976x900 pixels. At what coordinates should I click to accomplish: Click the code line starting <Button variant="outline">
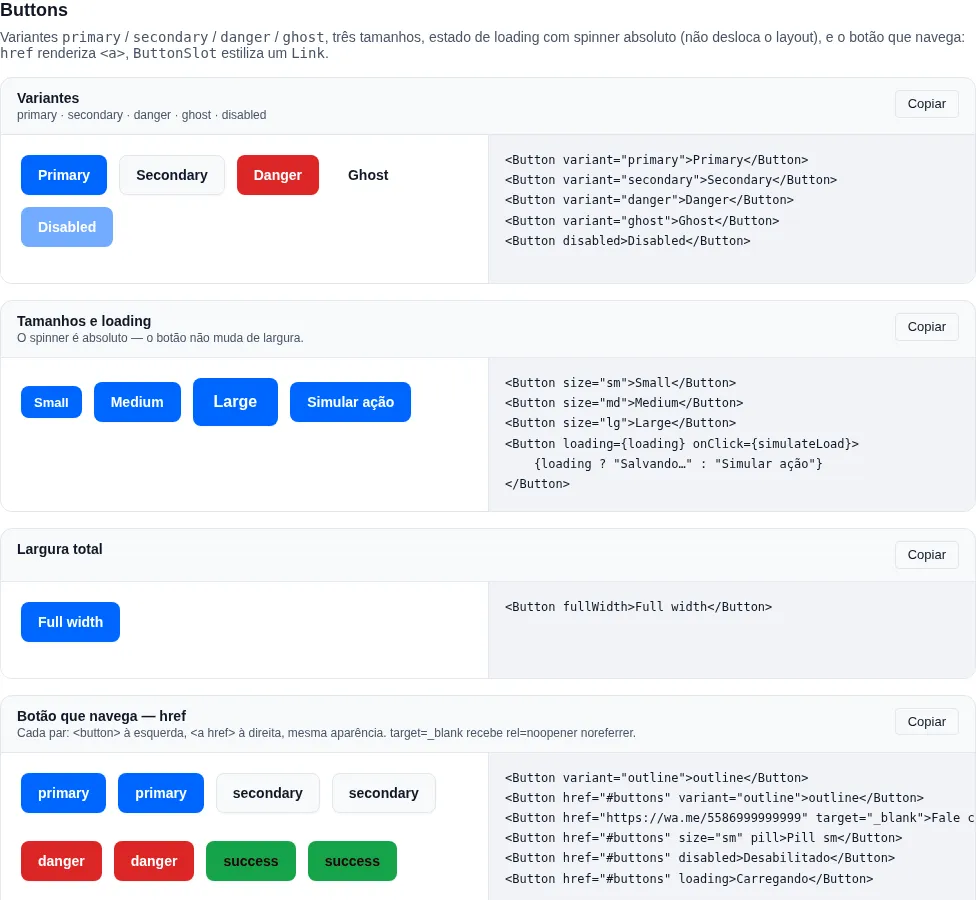click(x=656, y=778)
